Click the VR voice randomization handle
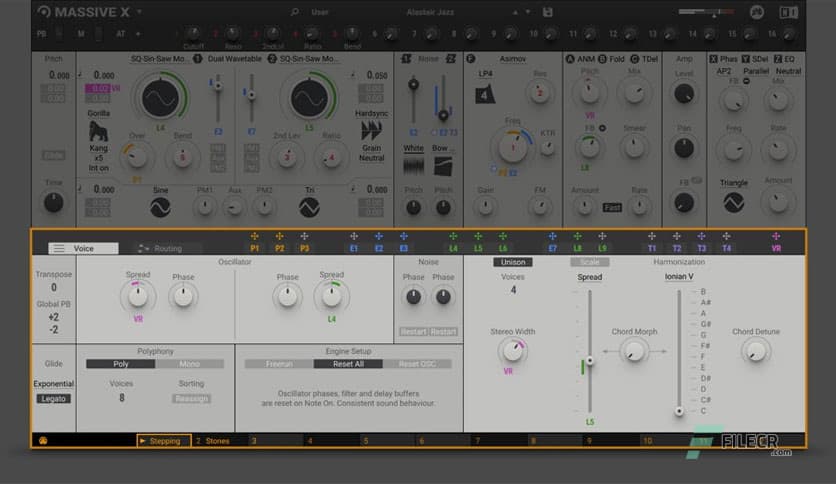This screenshot has width=836, height=484. click(776, 236)
